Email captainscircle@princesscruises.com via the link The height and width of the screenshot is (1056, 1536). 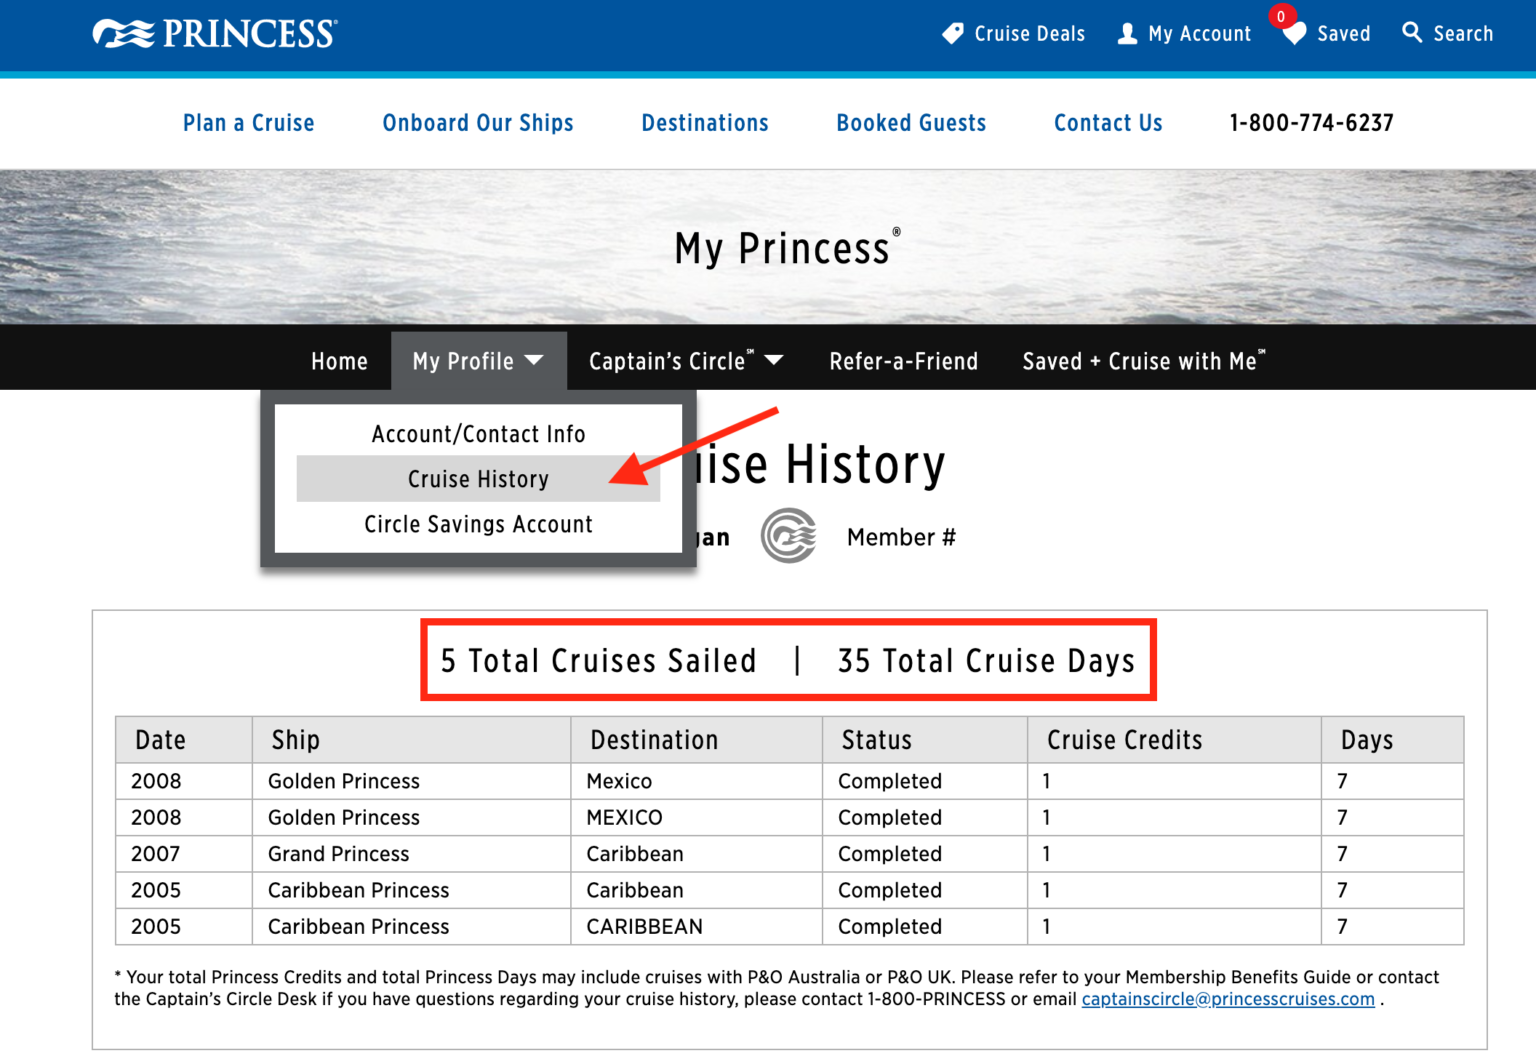click(1228, 999)
